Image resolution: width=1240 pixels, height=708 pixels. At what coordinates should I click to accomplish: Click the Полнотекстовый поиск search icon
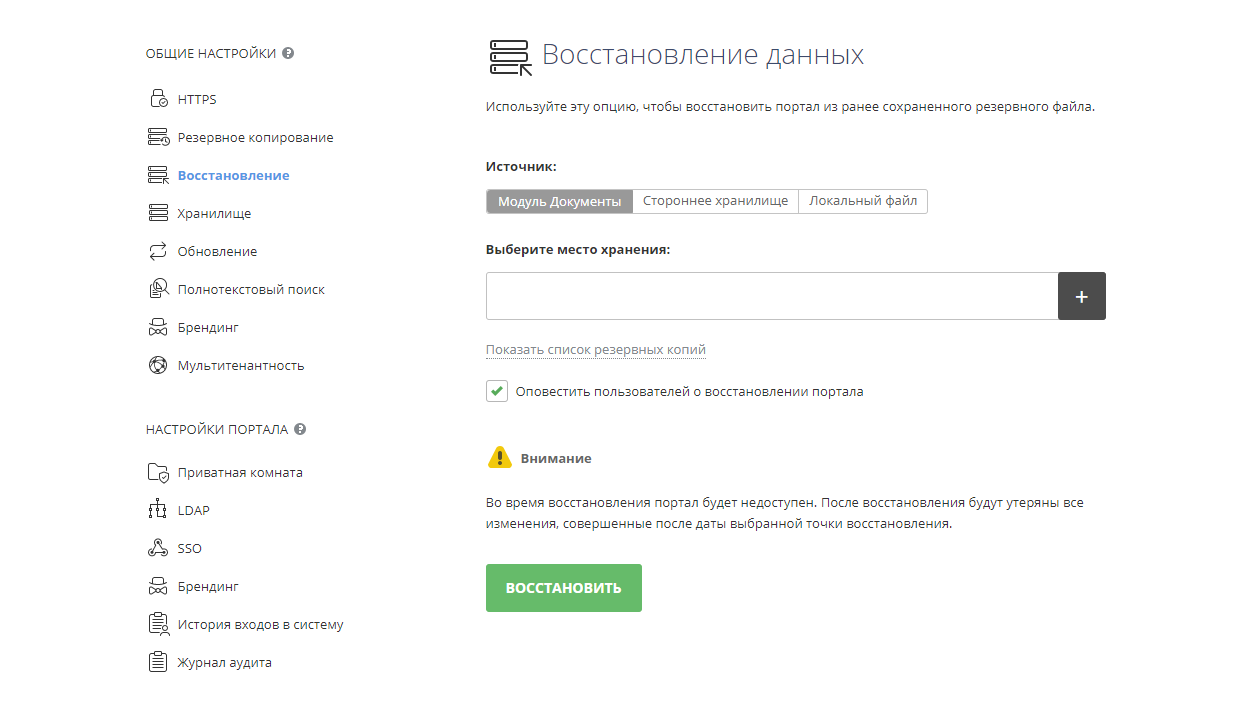click(x=158, y=289)
